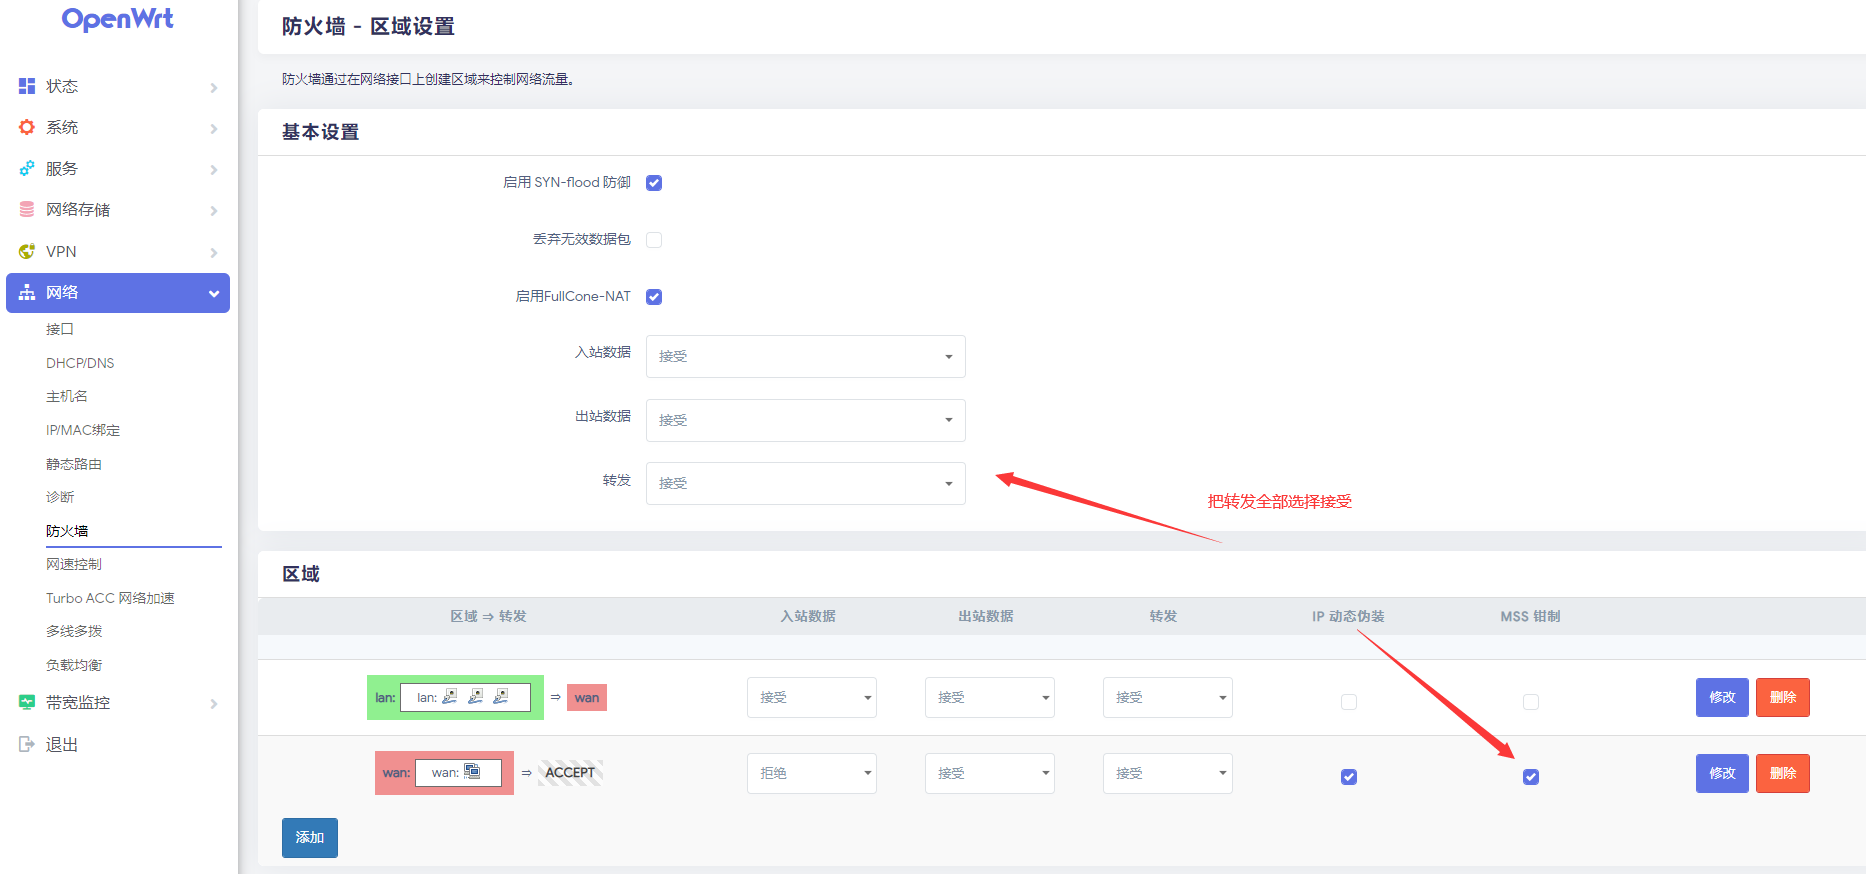
Task: Open Turbo ACC 网络加速 page
Action: [x=110, y=598]
